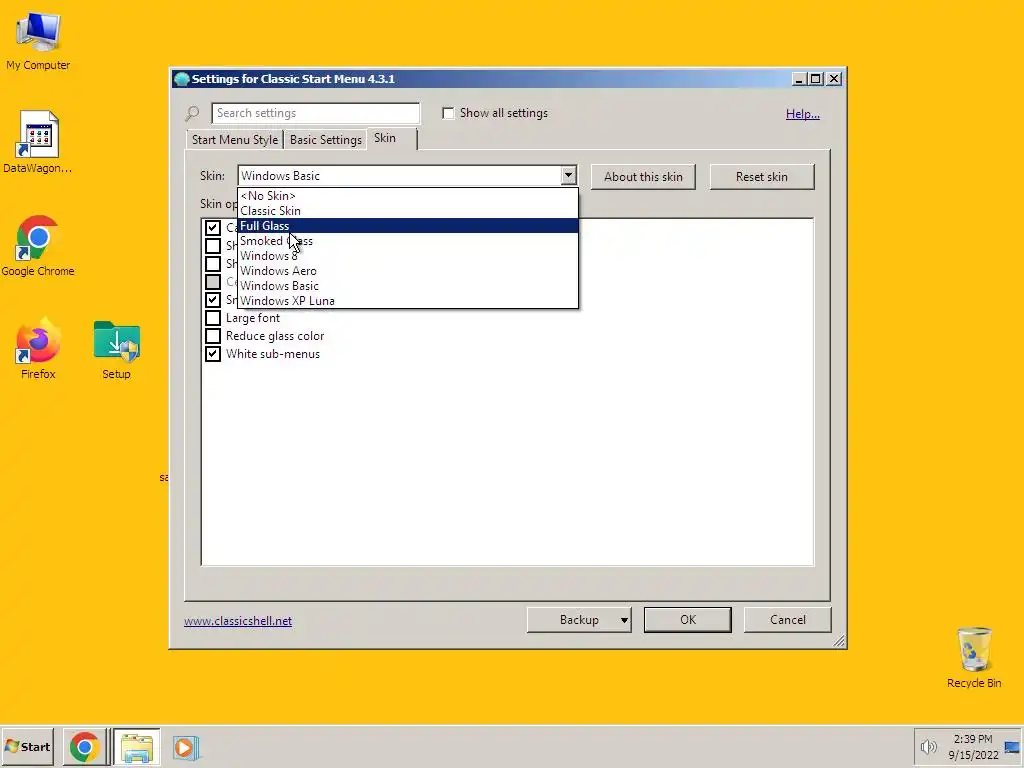1024x768 pixels.
Task: Uncheck White sub-menus option
Action: pos(213,354)
